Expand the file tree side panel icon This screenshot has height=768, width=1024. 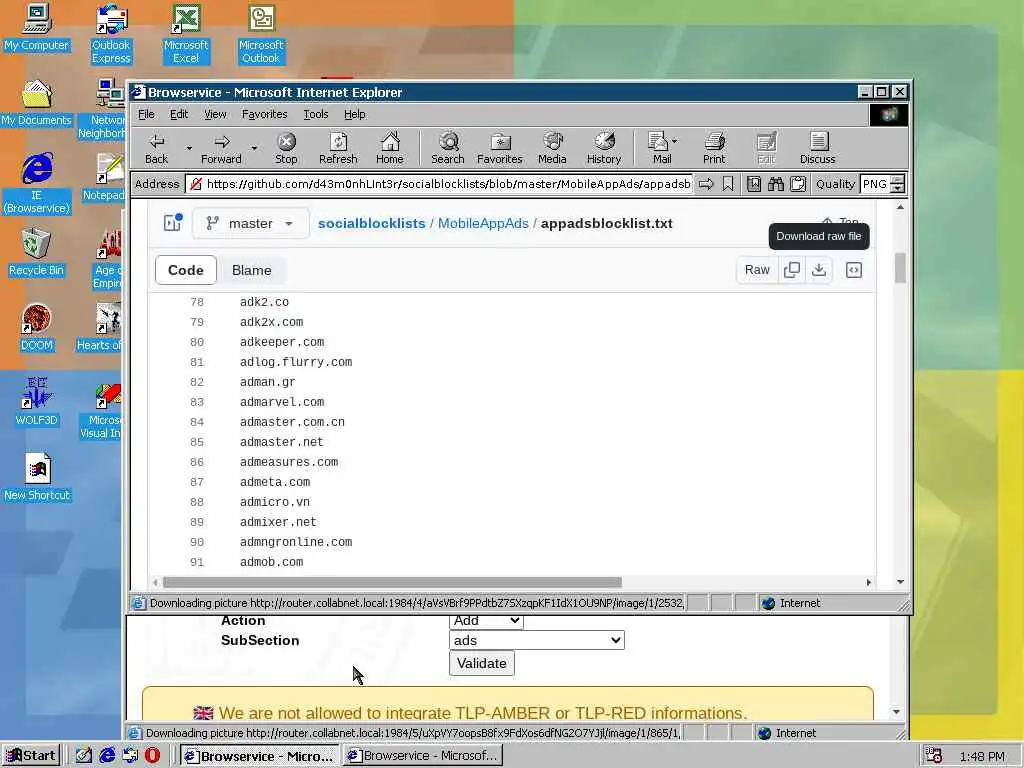[x=172, y=223]
